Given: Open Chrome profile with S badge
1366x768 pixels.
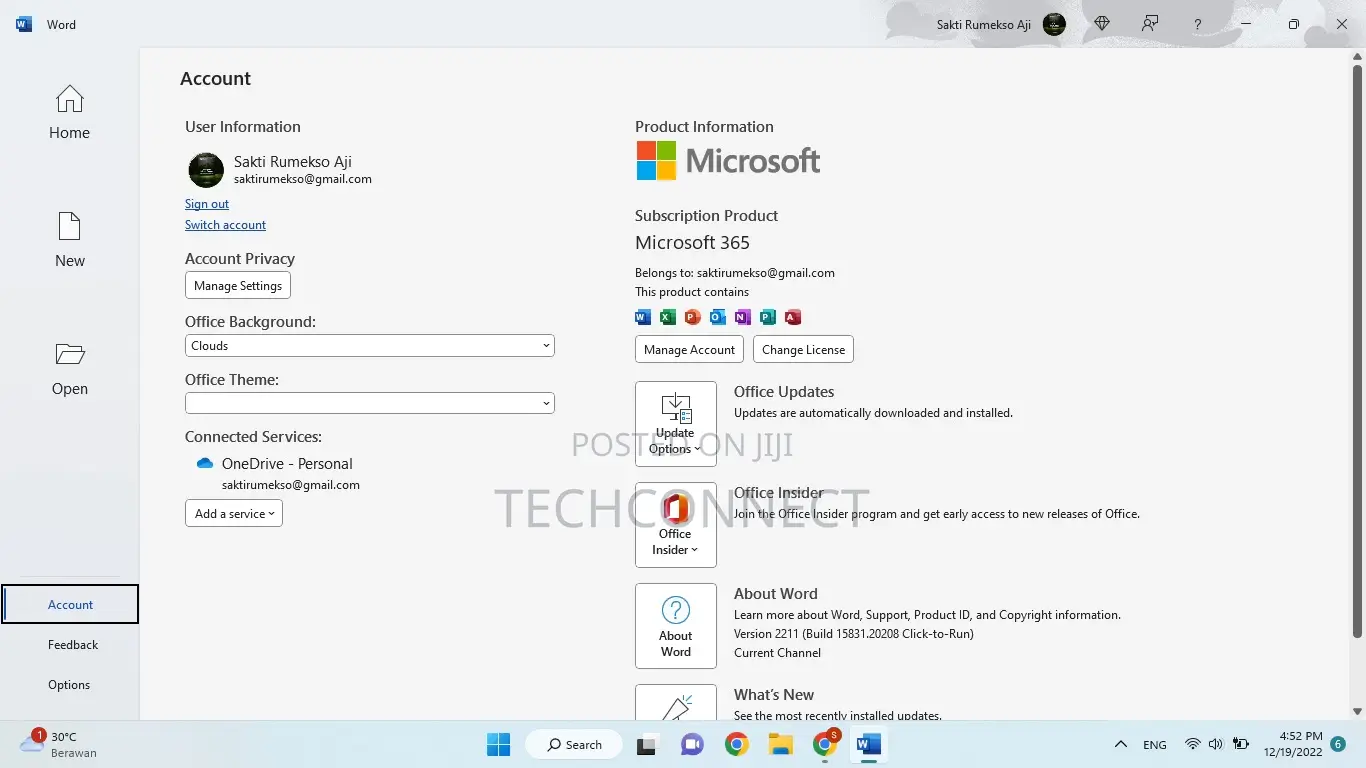Looking at the screenshot, I should (x=825, y=743).
